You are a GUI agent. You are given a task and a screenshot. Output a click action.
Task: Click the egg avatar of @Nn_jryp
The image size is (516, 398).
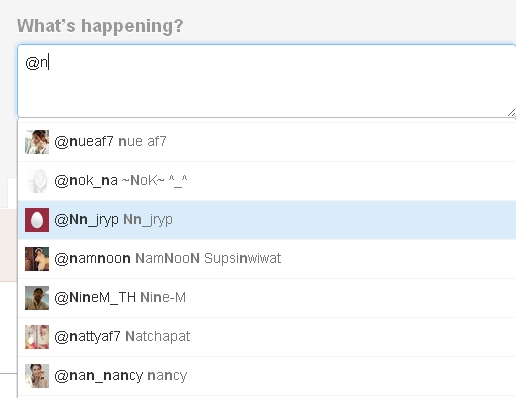click(37, 220)
